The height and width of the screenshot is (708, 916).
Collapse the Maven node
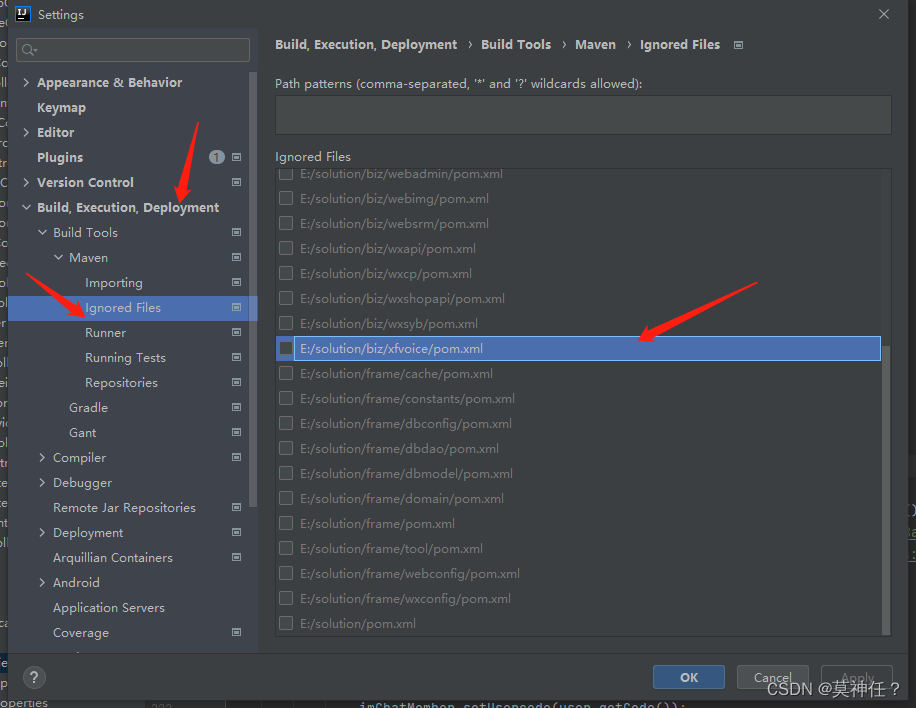click(58, 258)
